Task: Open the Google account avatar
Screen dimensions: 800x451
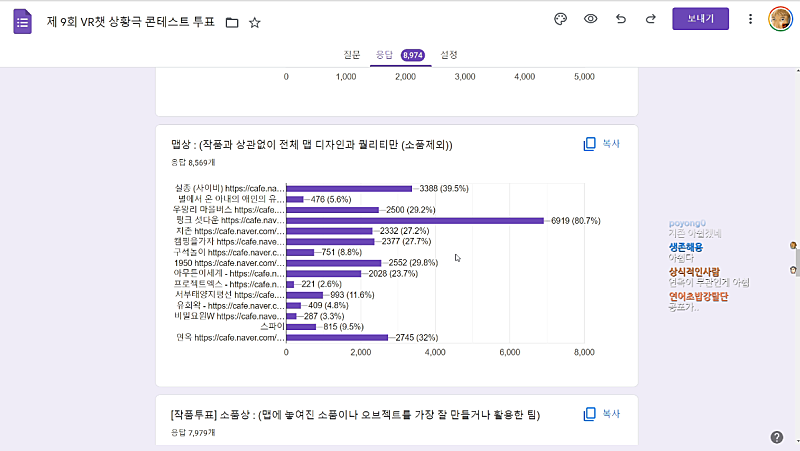Action: [780, 19]
